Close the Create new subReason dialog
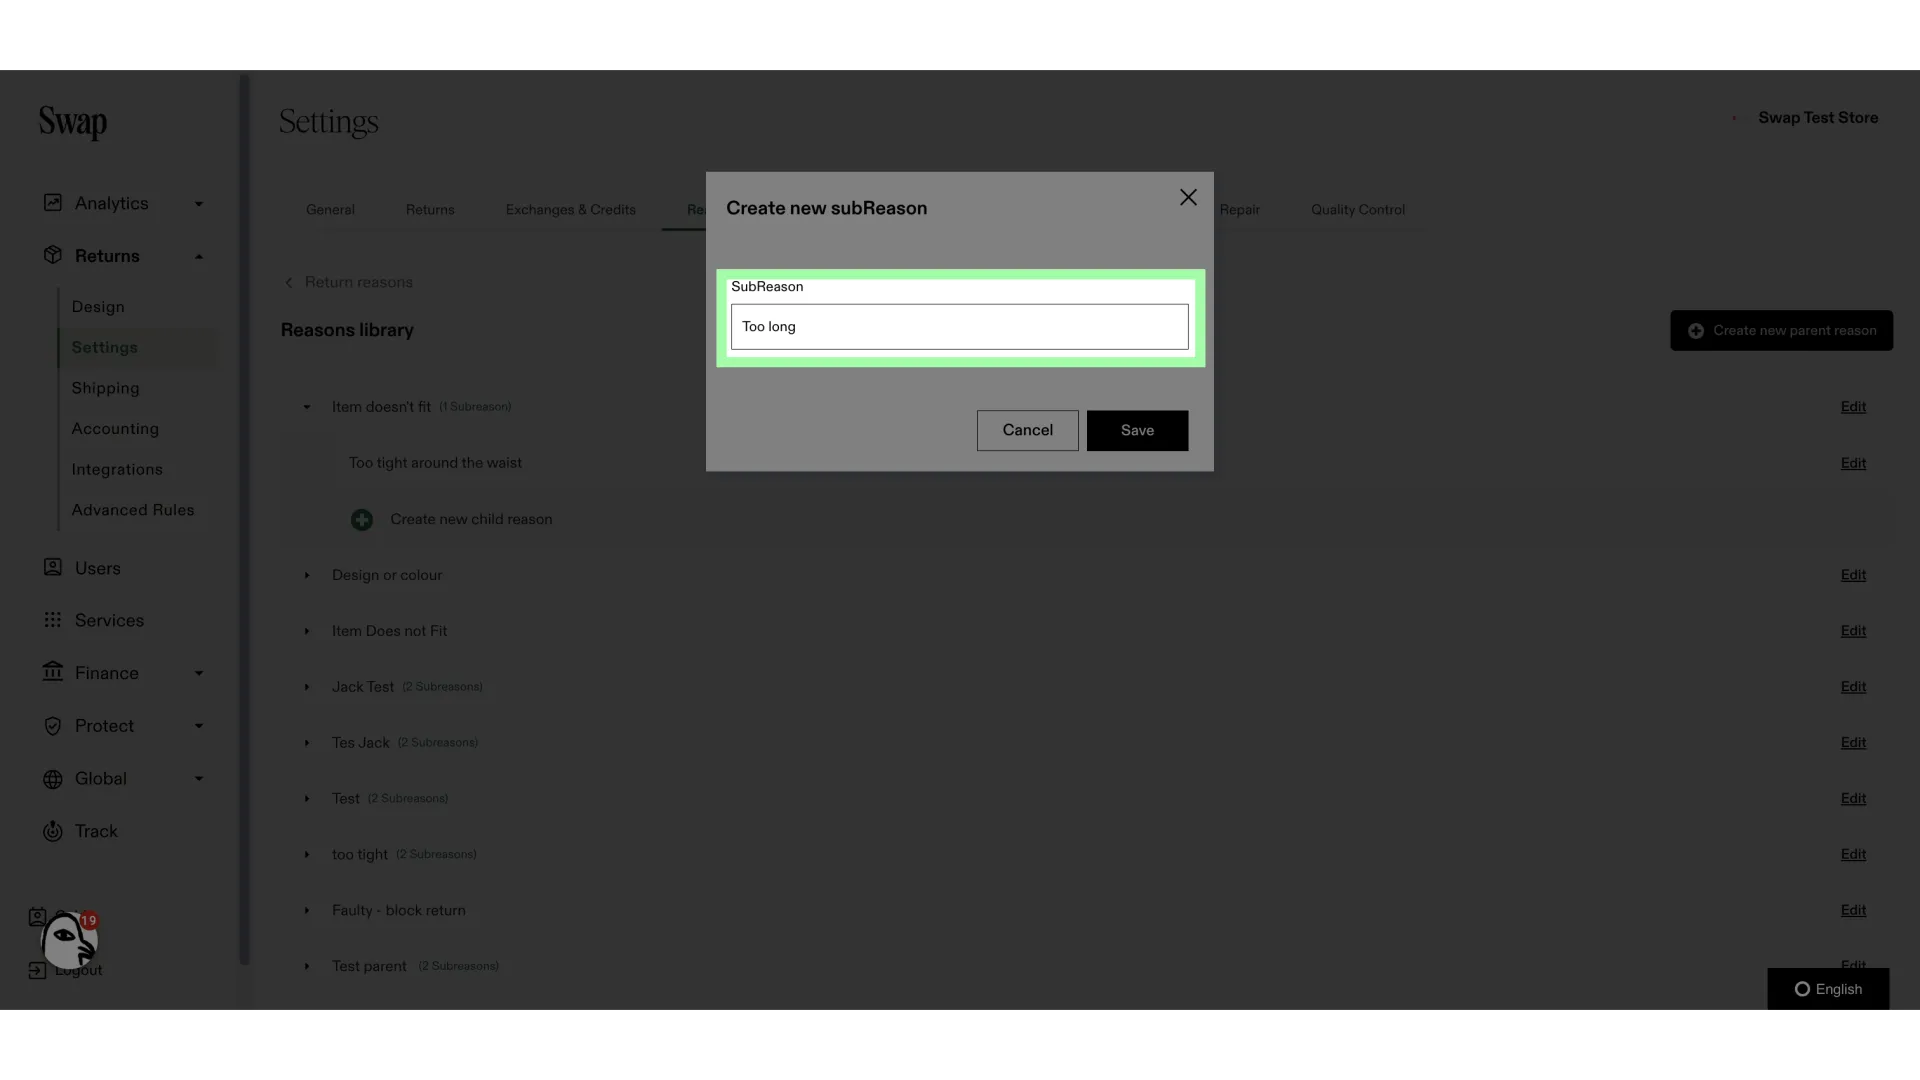This screenshot has height=1080, width=1920. 1188,198
